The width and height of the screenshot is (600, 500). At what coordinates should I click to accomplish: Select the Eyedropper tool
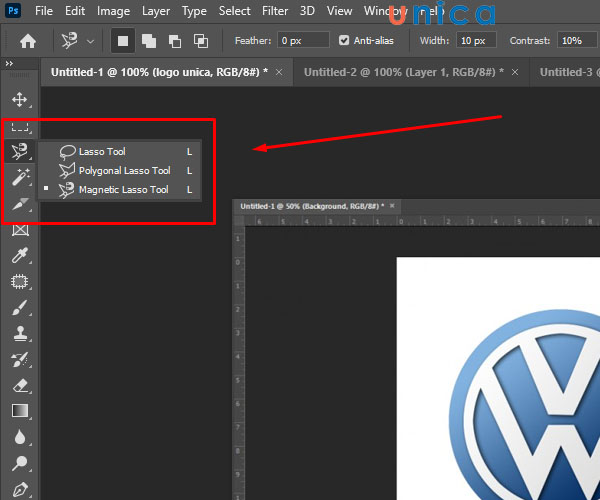pyautogui.click(x=20, y=255)
